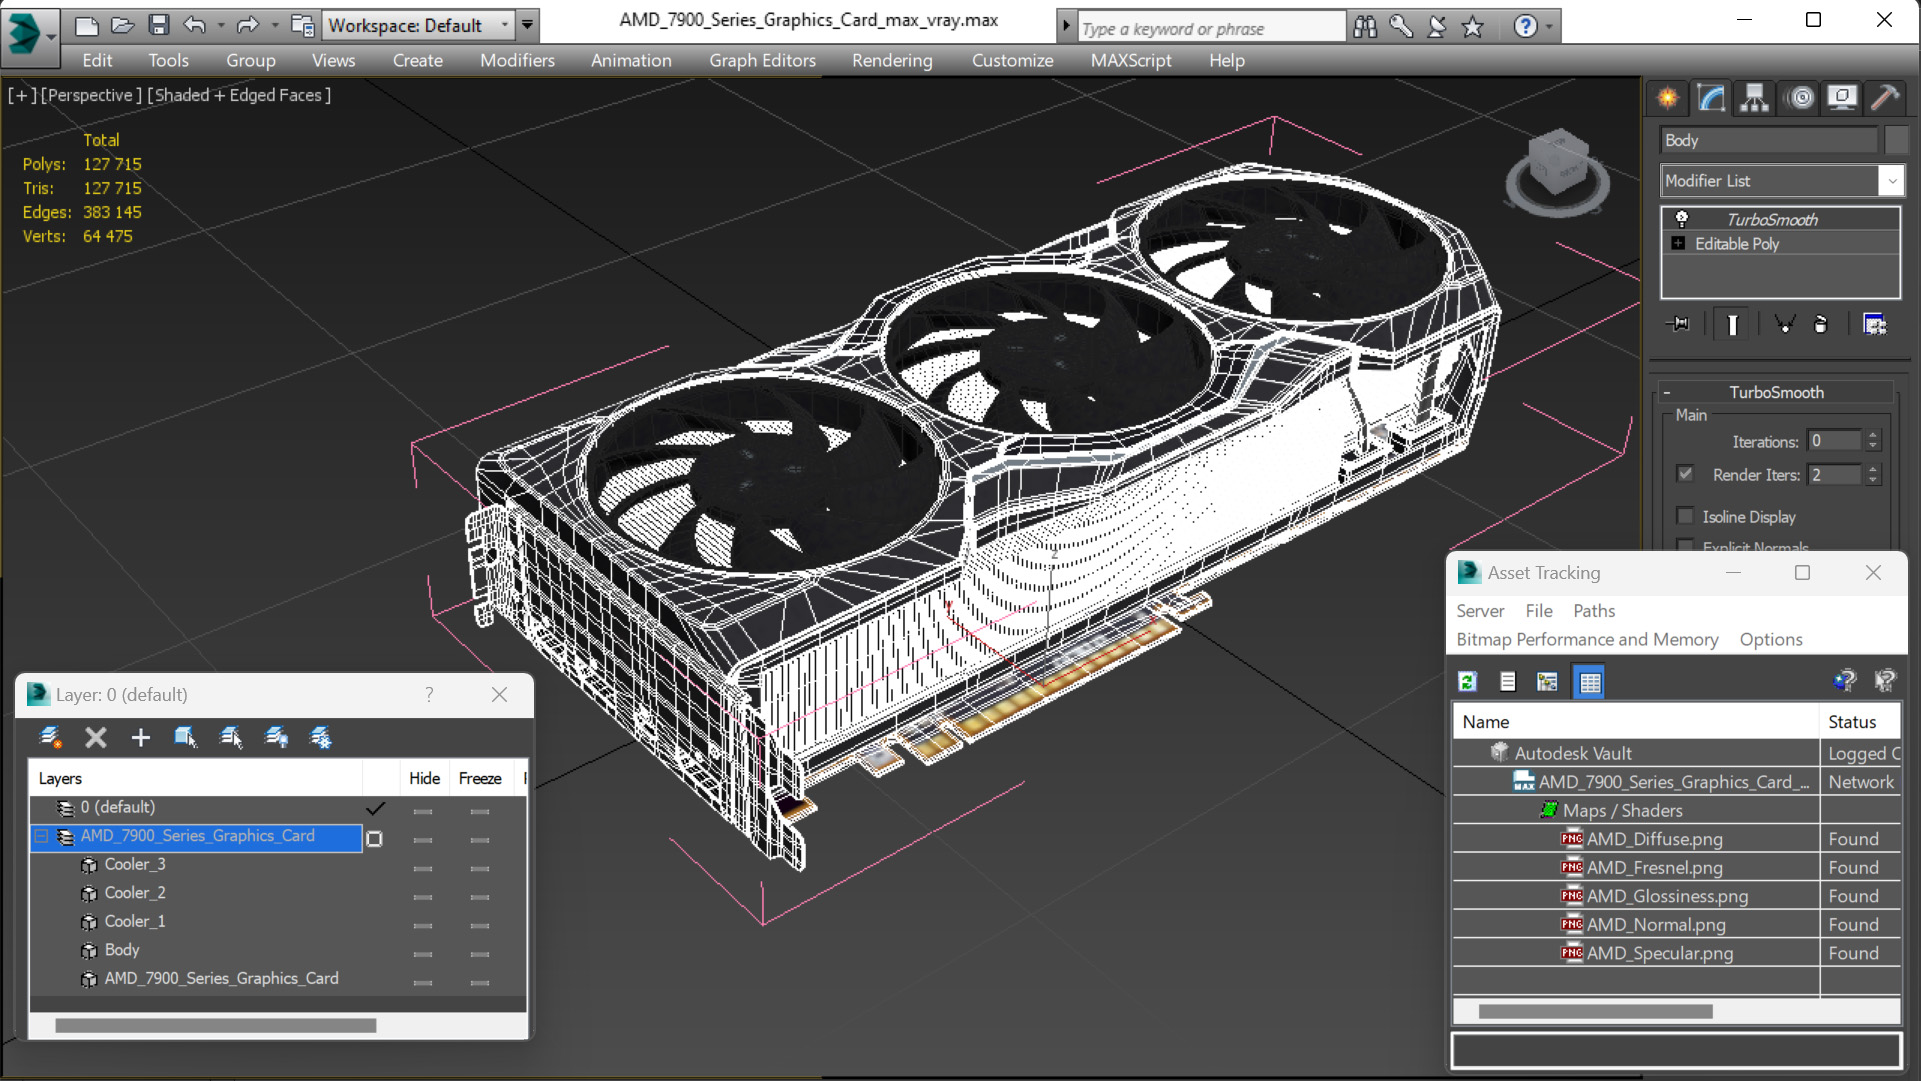Click the Layers column header

tap(195, 778)
